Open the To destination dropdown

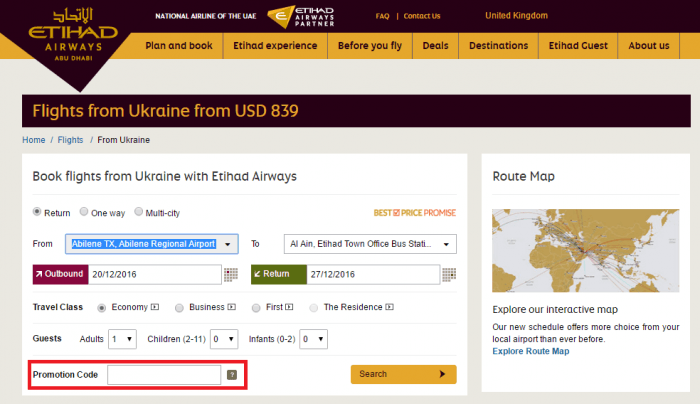pos(370,244)
